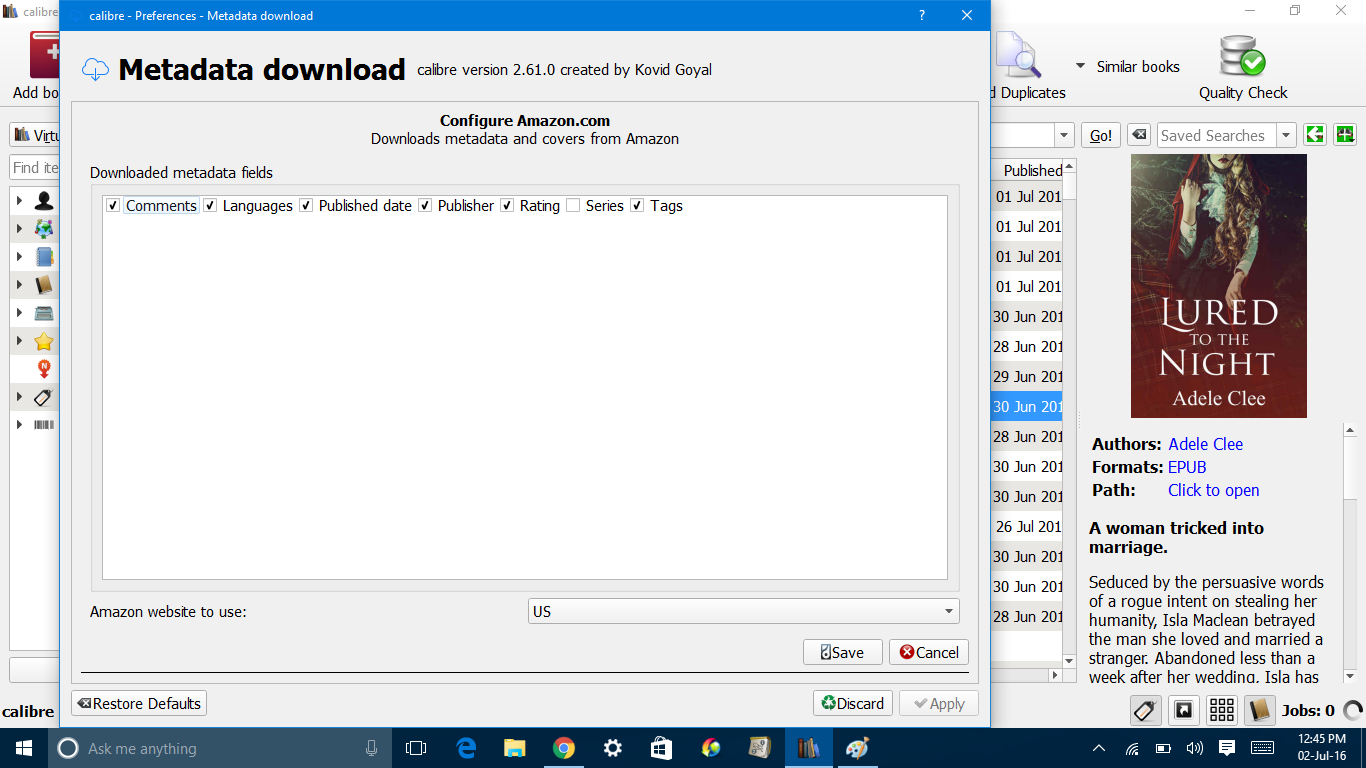Open Google Chrome from the taskbar

[x=564, y=748]
